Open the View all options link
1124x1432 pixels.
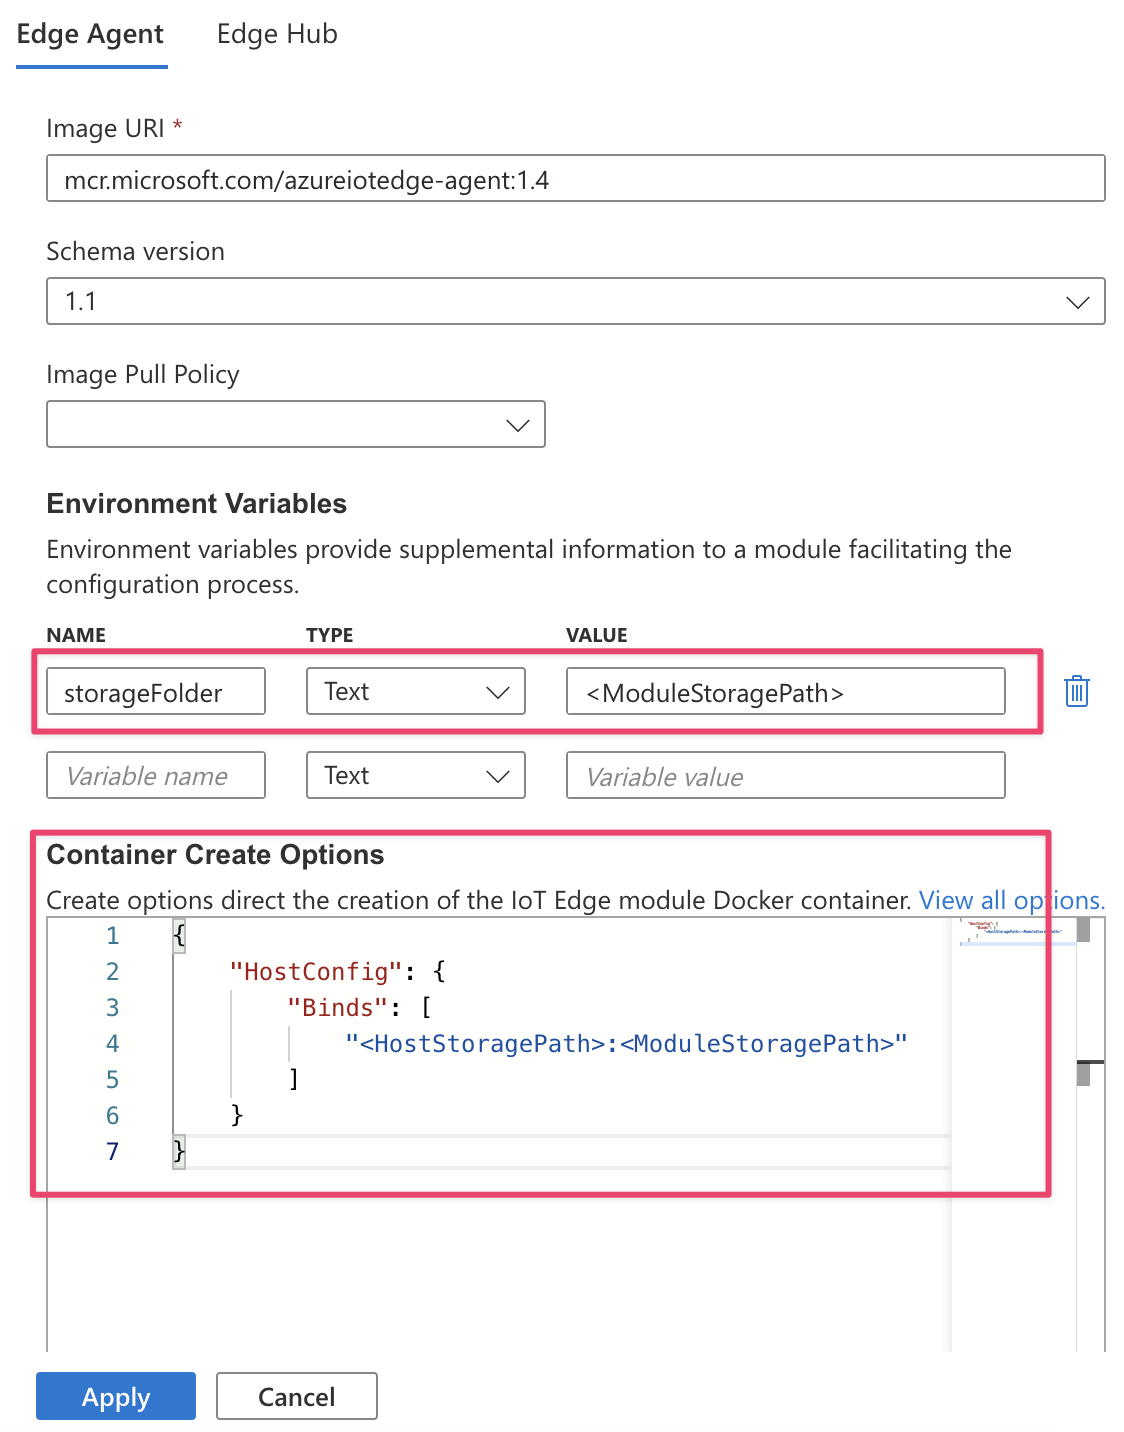click(1011, 900)
